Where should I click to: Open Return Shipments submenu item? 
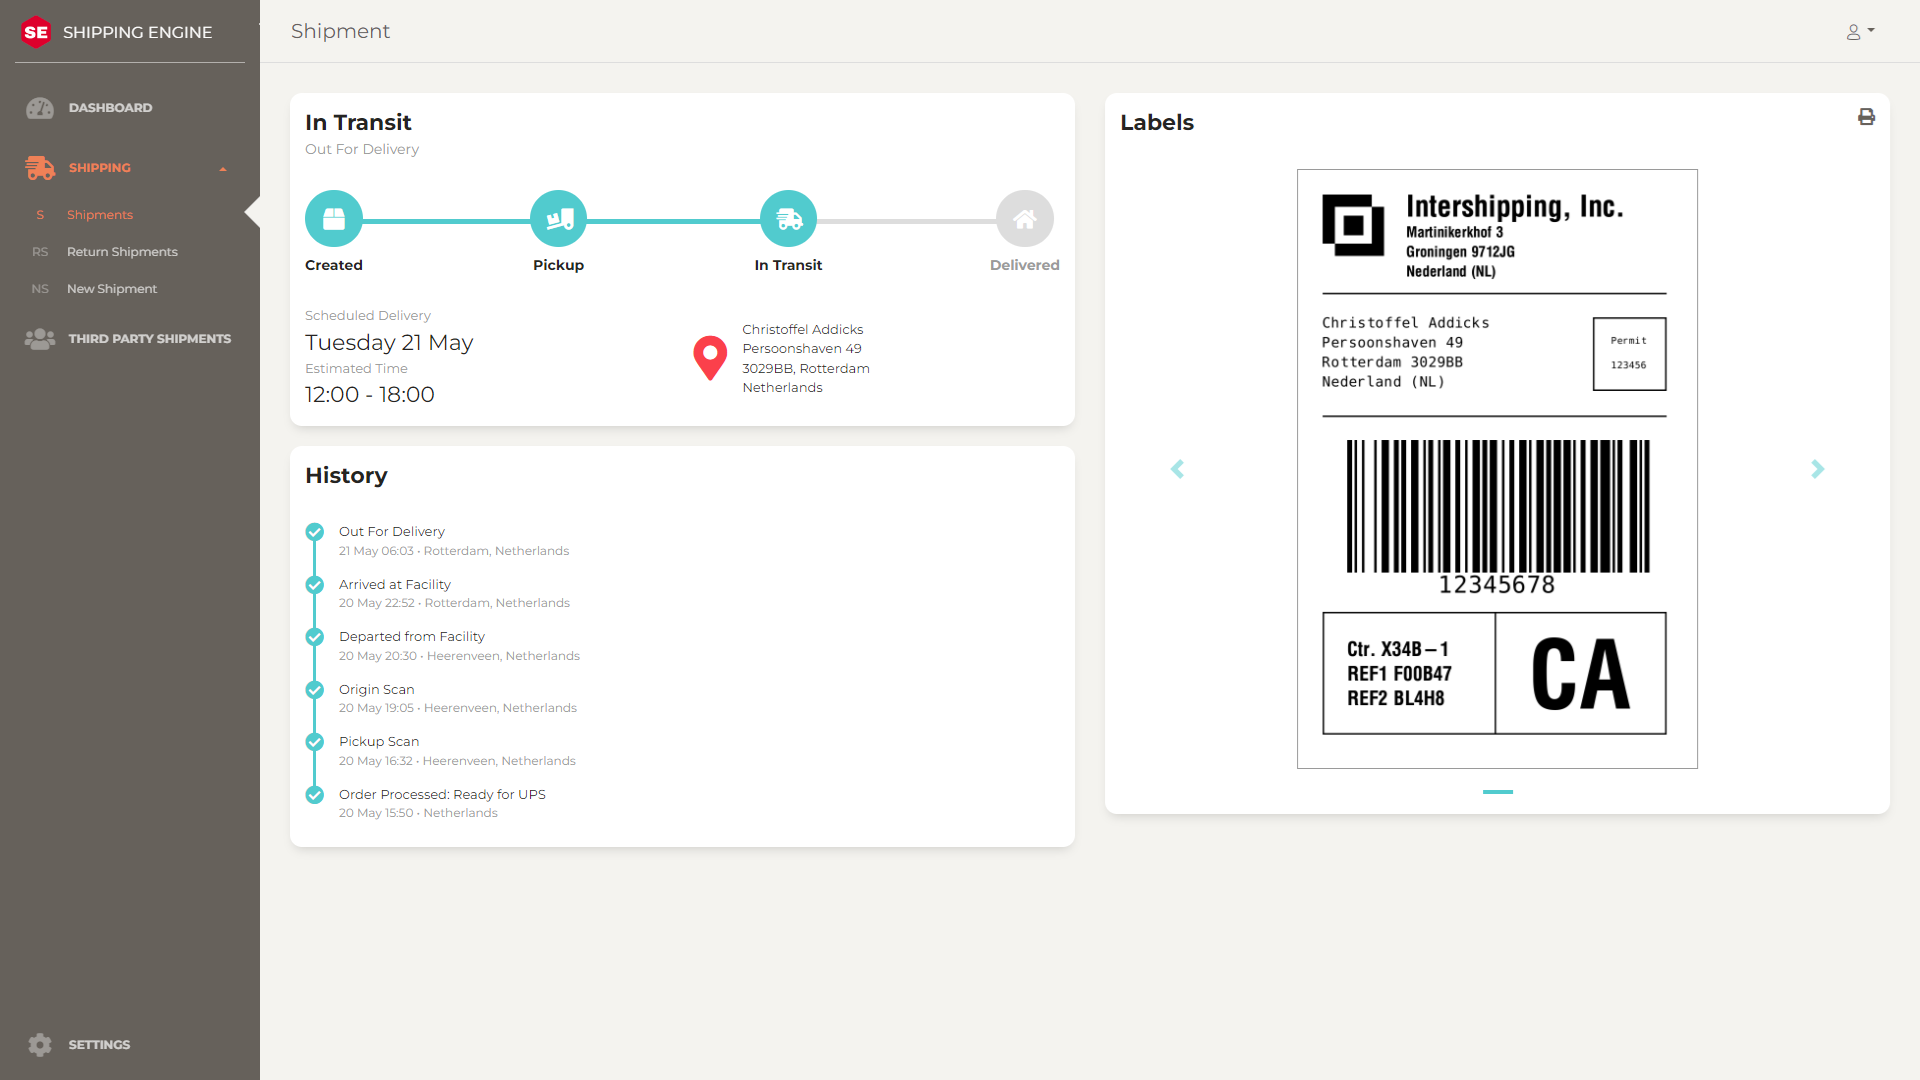[122, 252]
